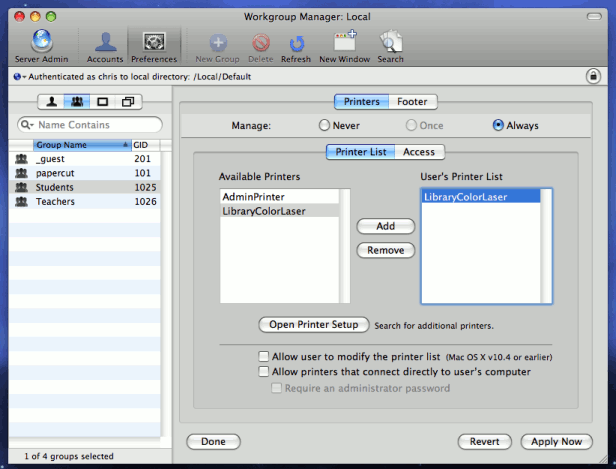Click the Add printer button
This screenshot has height=469, width=616.
pyautogui.click(x=385, y=226)
